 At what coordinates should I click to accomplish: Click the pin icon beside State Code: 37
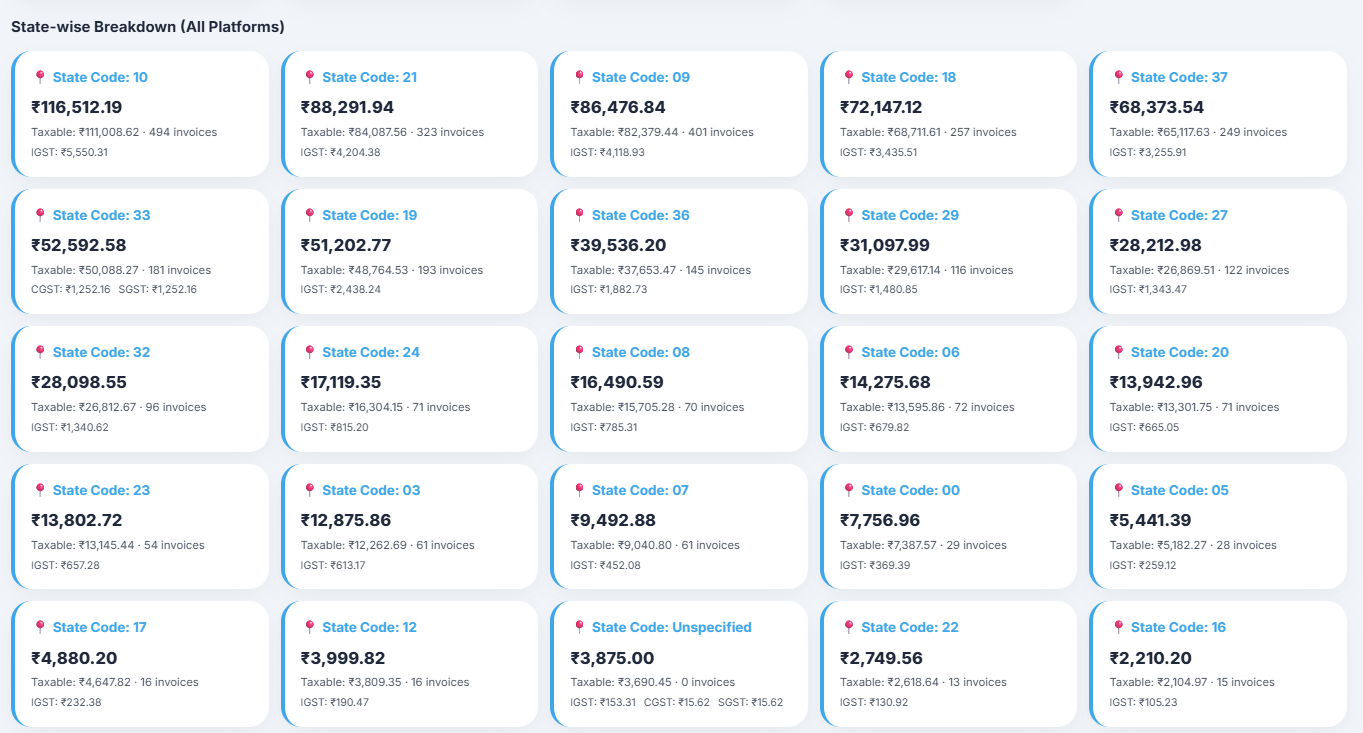[1118, 77]
